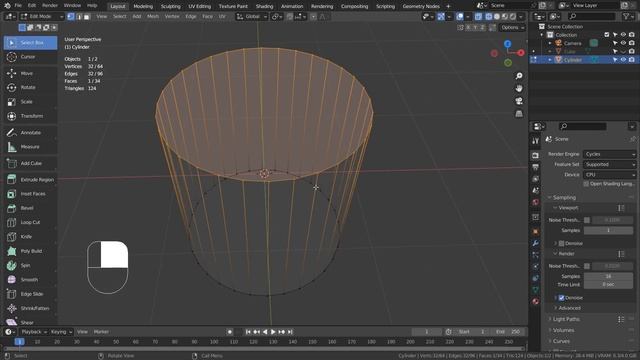Switch to the Shading workspace tab

(x=264, y=6)
